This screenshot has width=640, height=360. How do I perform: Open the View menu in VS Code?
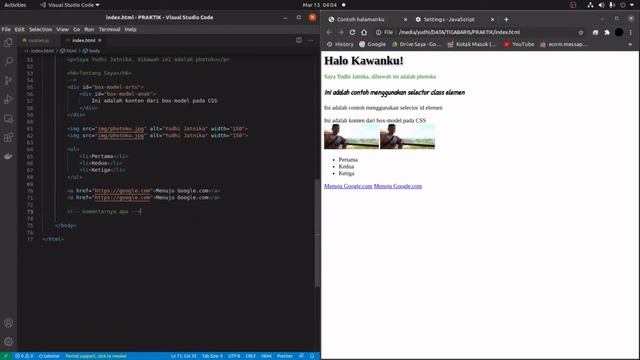coord(62,29)
